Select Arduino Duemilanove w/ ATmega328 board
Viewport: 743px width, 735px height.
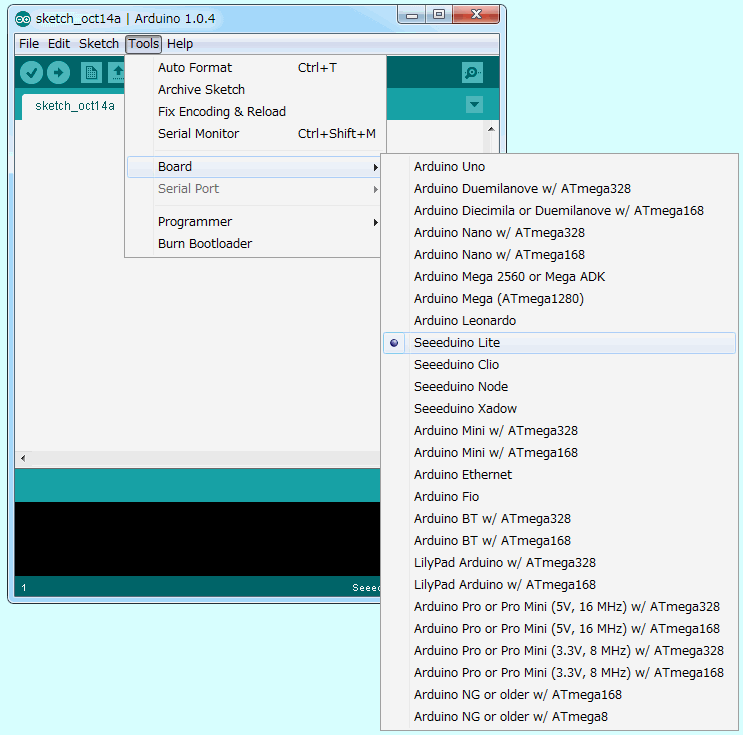tap(559, 189)
